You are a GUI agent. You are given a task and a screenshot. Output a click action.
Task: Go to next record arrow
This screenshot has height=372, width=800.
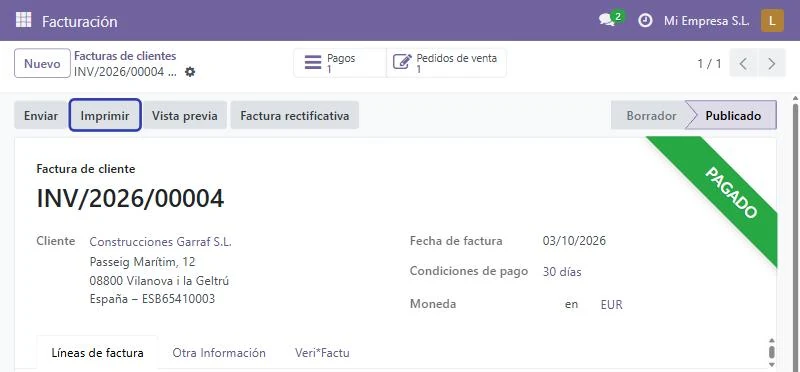point(772,63)
